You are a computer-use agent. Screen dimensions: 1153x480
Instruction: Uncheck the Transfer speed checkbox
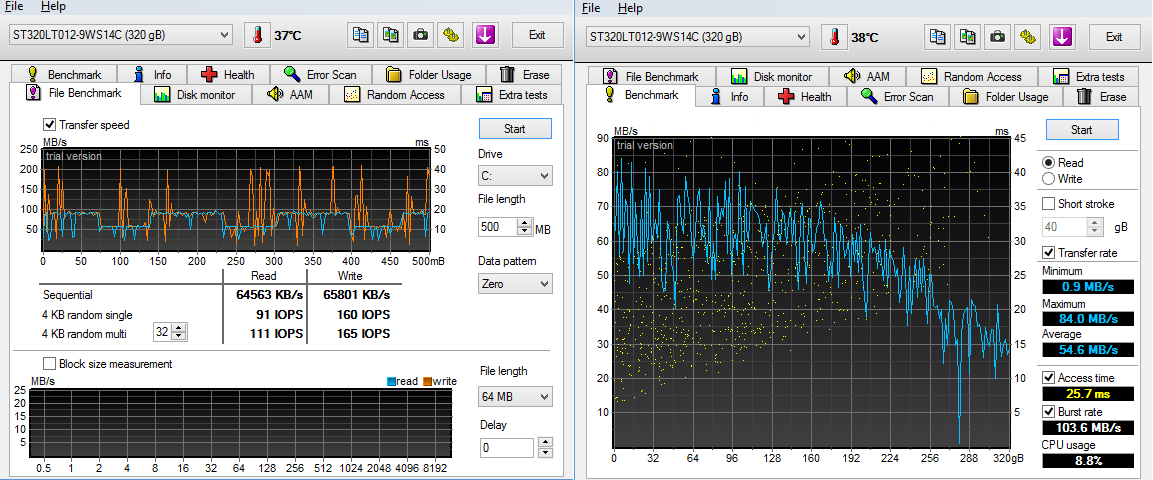[x=50, y=125]
